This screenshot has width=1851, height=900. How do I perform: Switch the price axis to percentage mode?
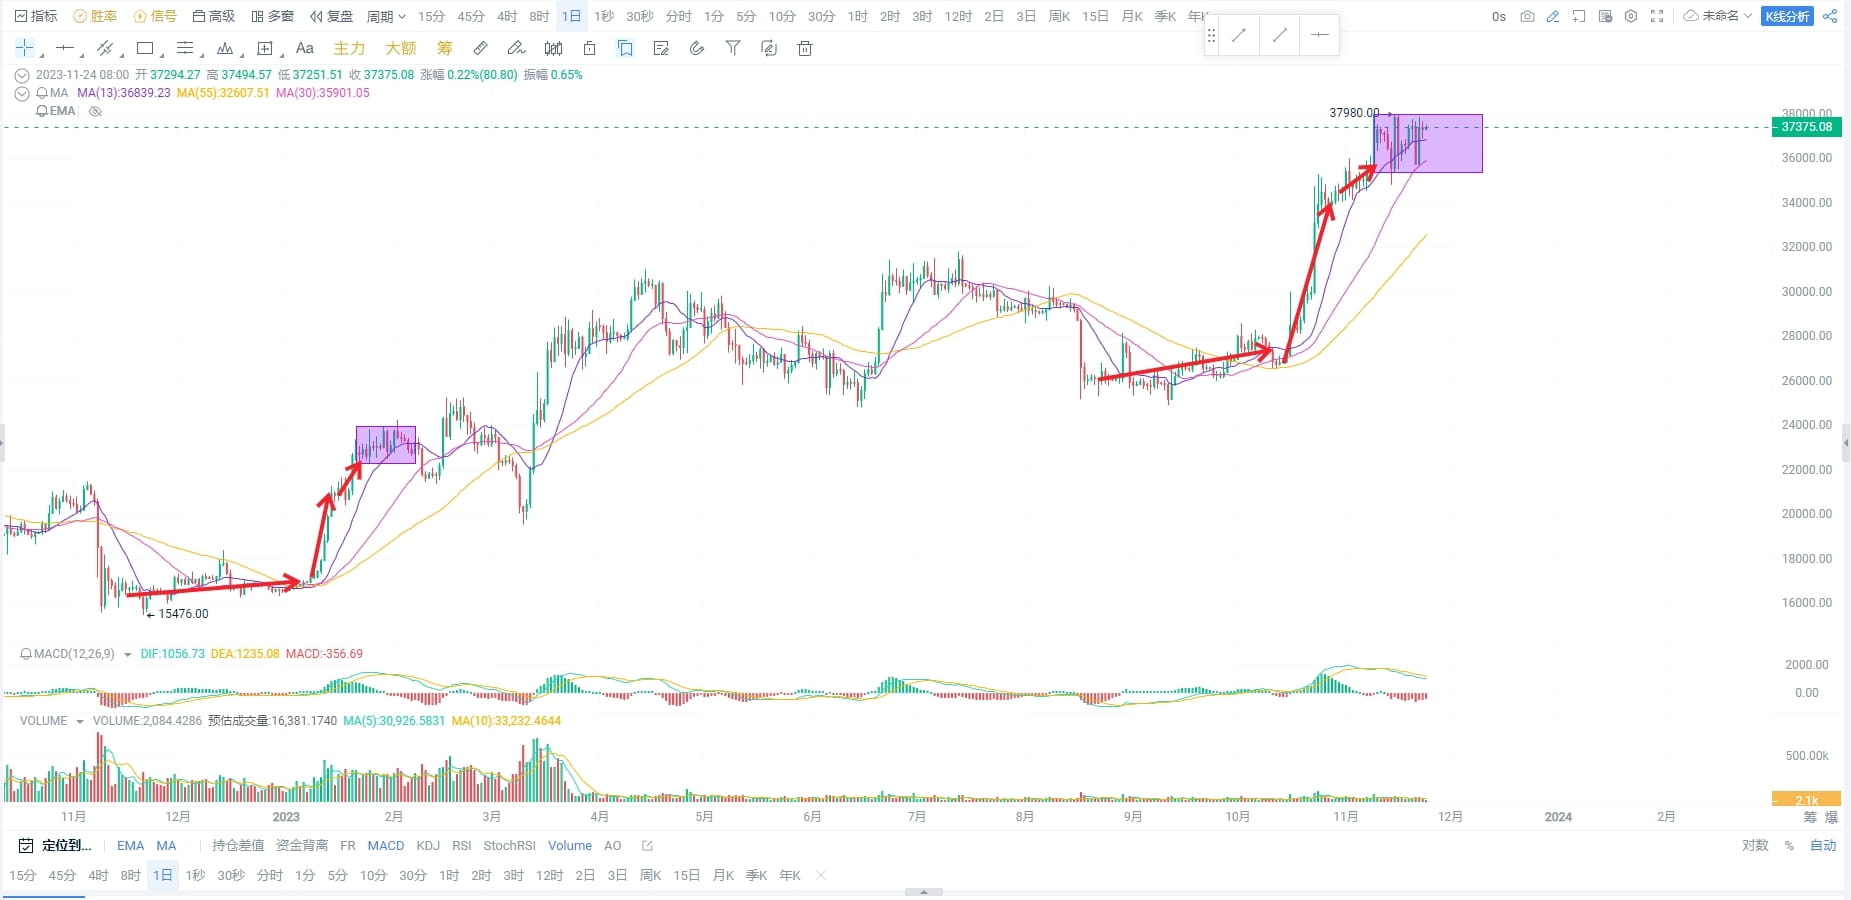click(1789, 845)
